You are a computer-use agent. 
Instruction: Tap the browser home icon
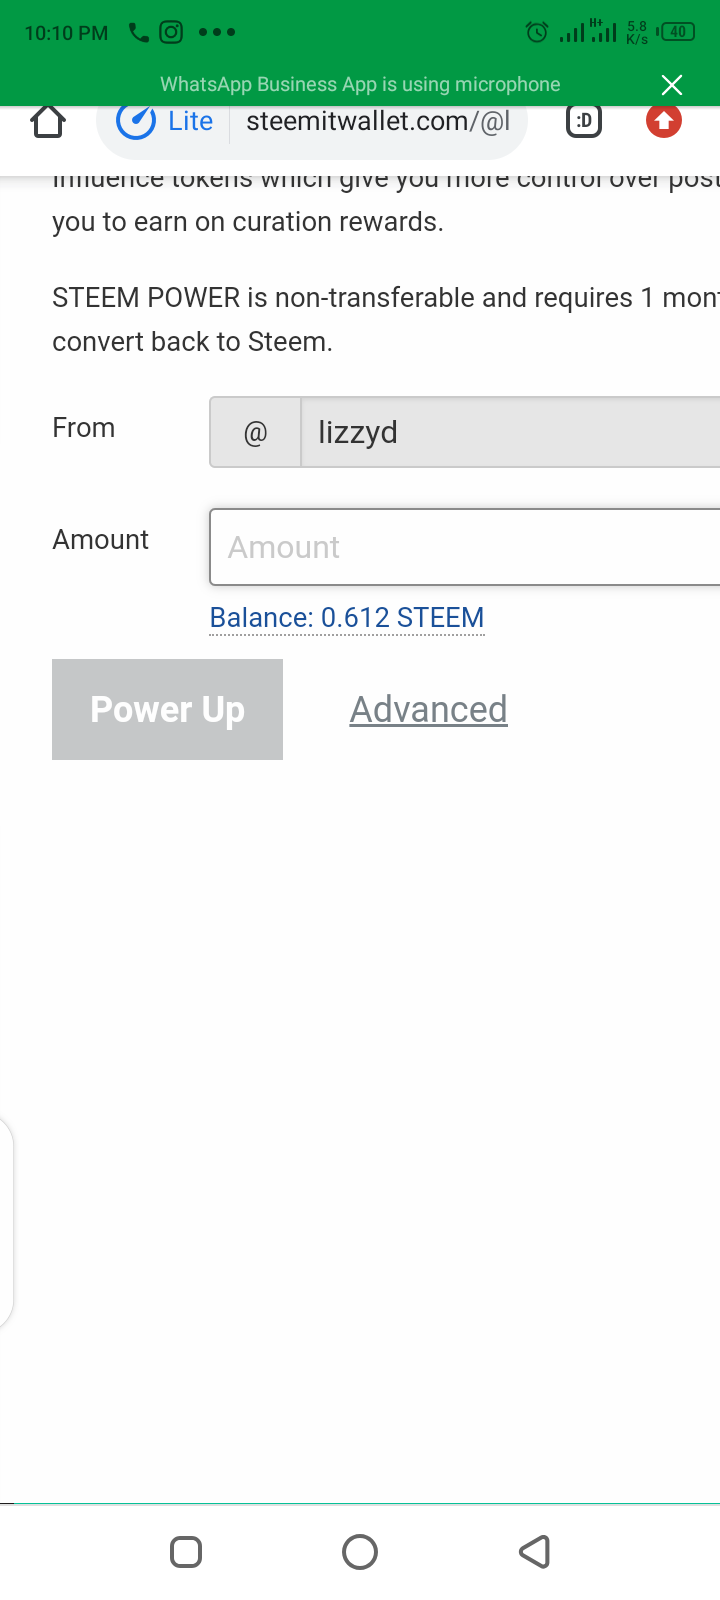point(48,121)
